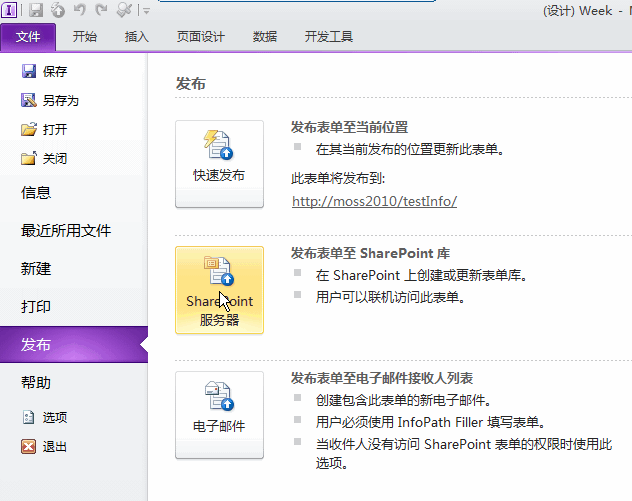The height and width of the screenshot is (501, 632).
Task: Click the Undo arrow in quick access toolbar
Action: (79, 11)
